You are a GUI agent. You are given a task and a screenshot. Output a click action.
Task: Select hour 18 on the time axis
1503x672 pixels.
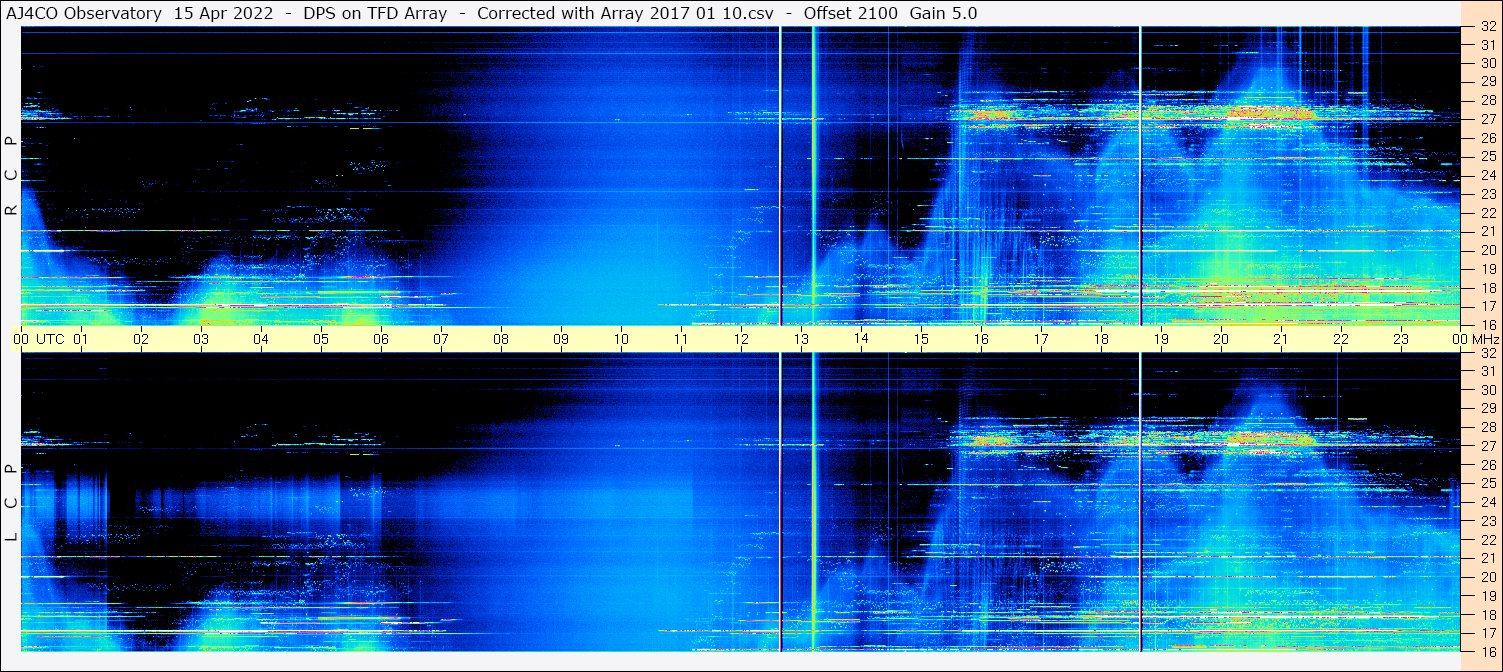(1101, 339)
